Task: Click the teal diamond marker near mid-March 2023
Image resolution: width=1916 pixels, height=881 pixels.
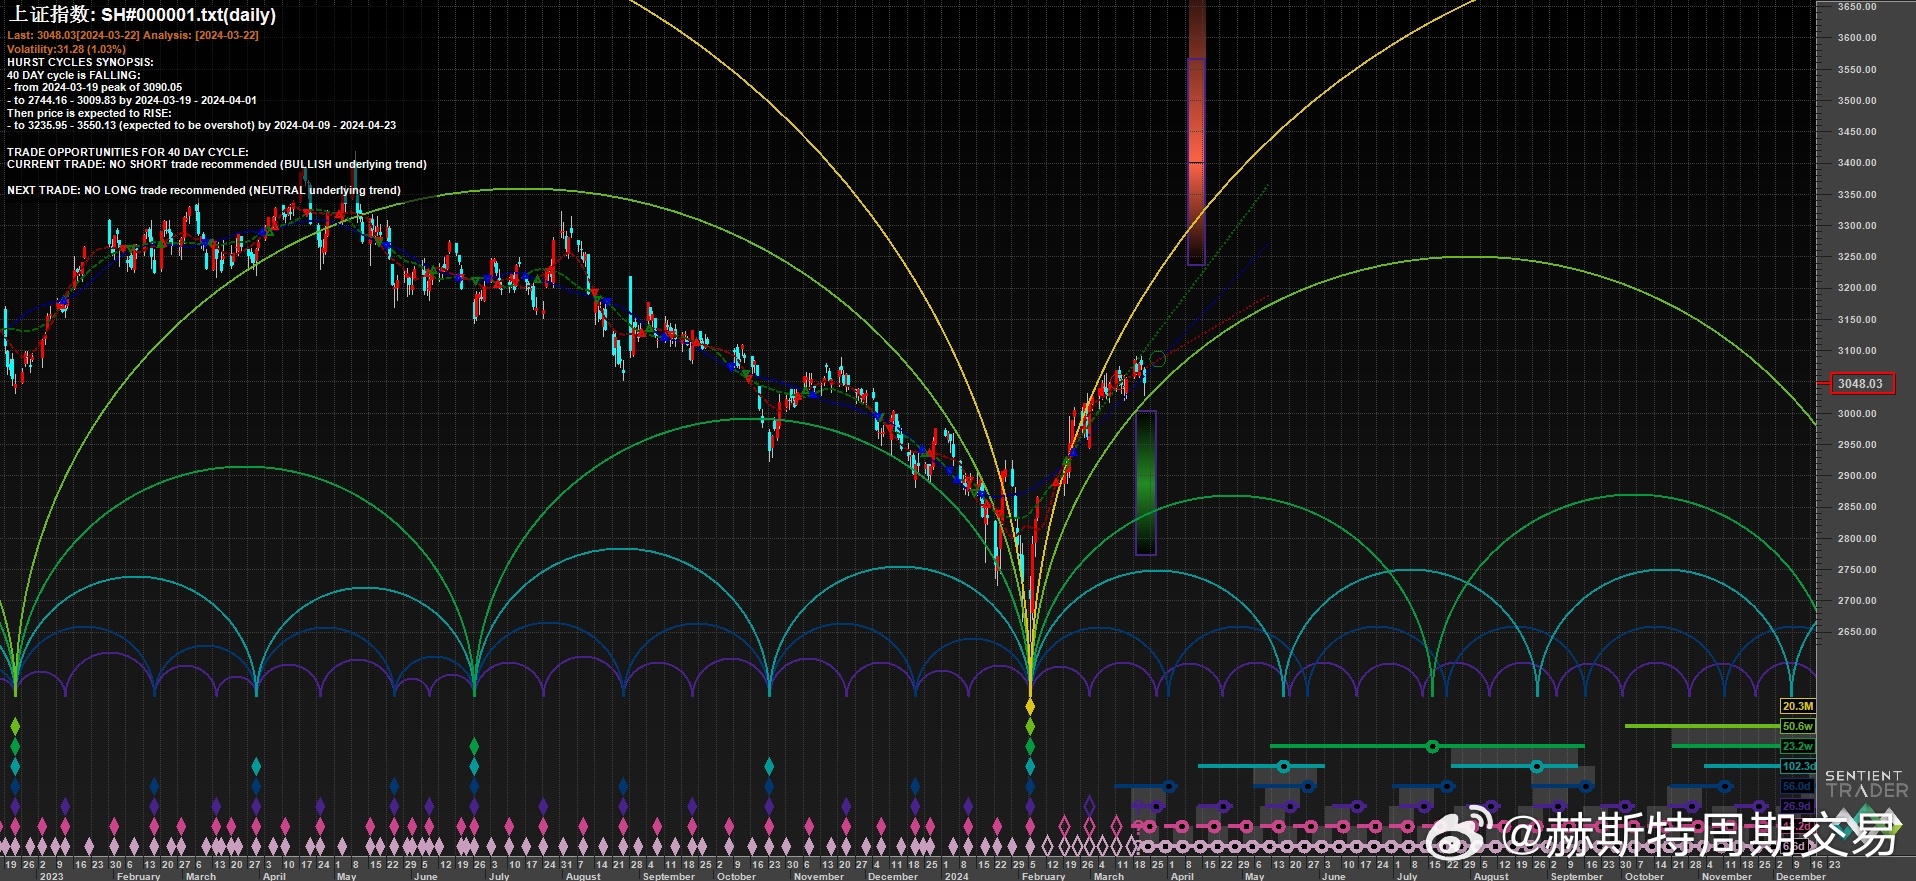Action: click(256, 767)
